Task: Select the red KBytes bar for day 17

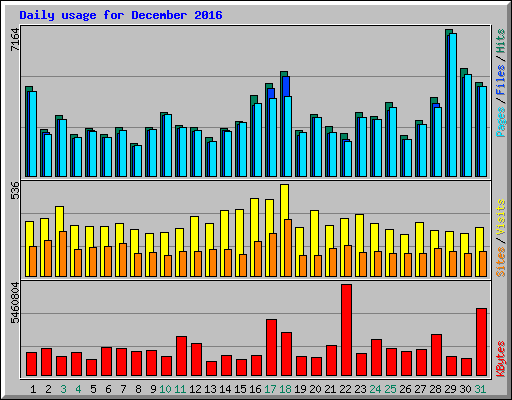Action: click(x=271, y=348)
